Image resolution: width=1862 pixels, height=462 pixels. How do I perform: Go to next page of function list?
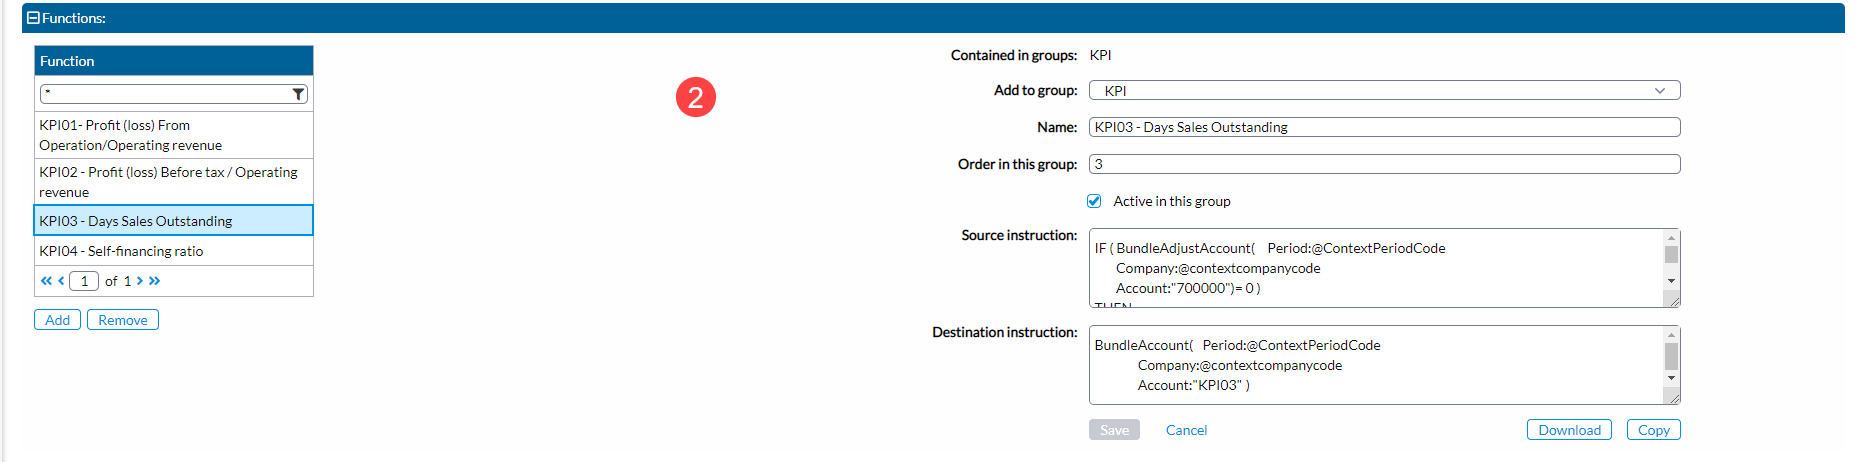(x=140, y=281)
